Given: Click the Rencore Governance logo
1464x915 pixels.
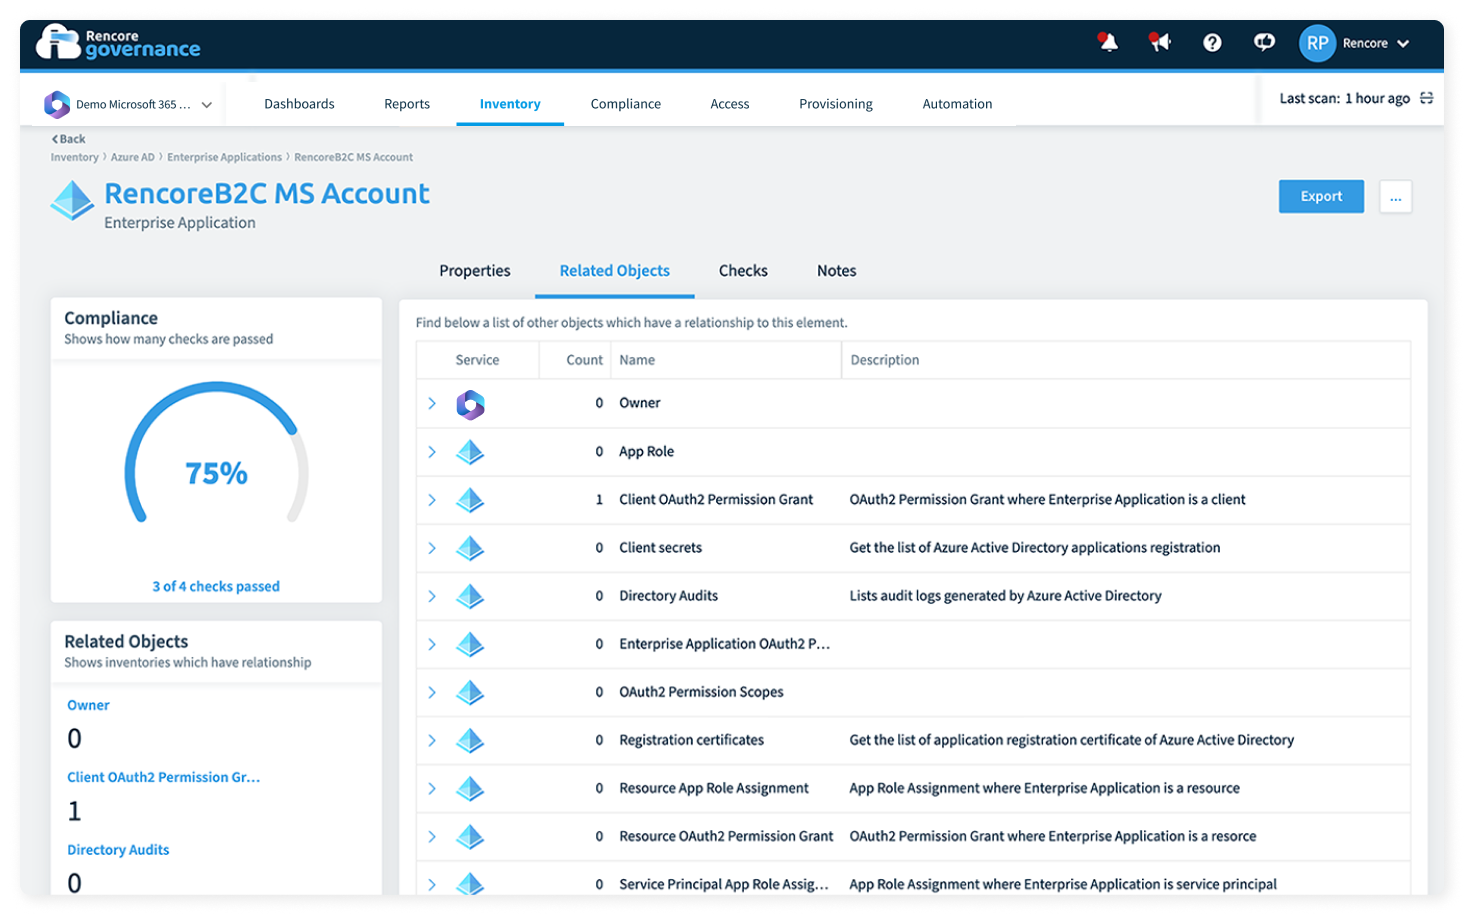Looking at the screenshot, I should (118, 43).
